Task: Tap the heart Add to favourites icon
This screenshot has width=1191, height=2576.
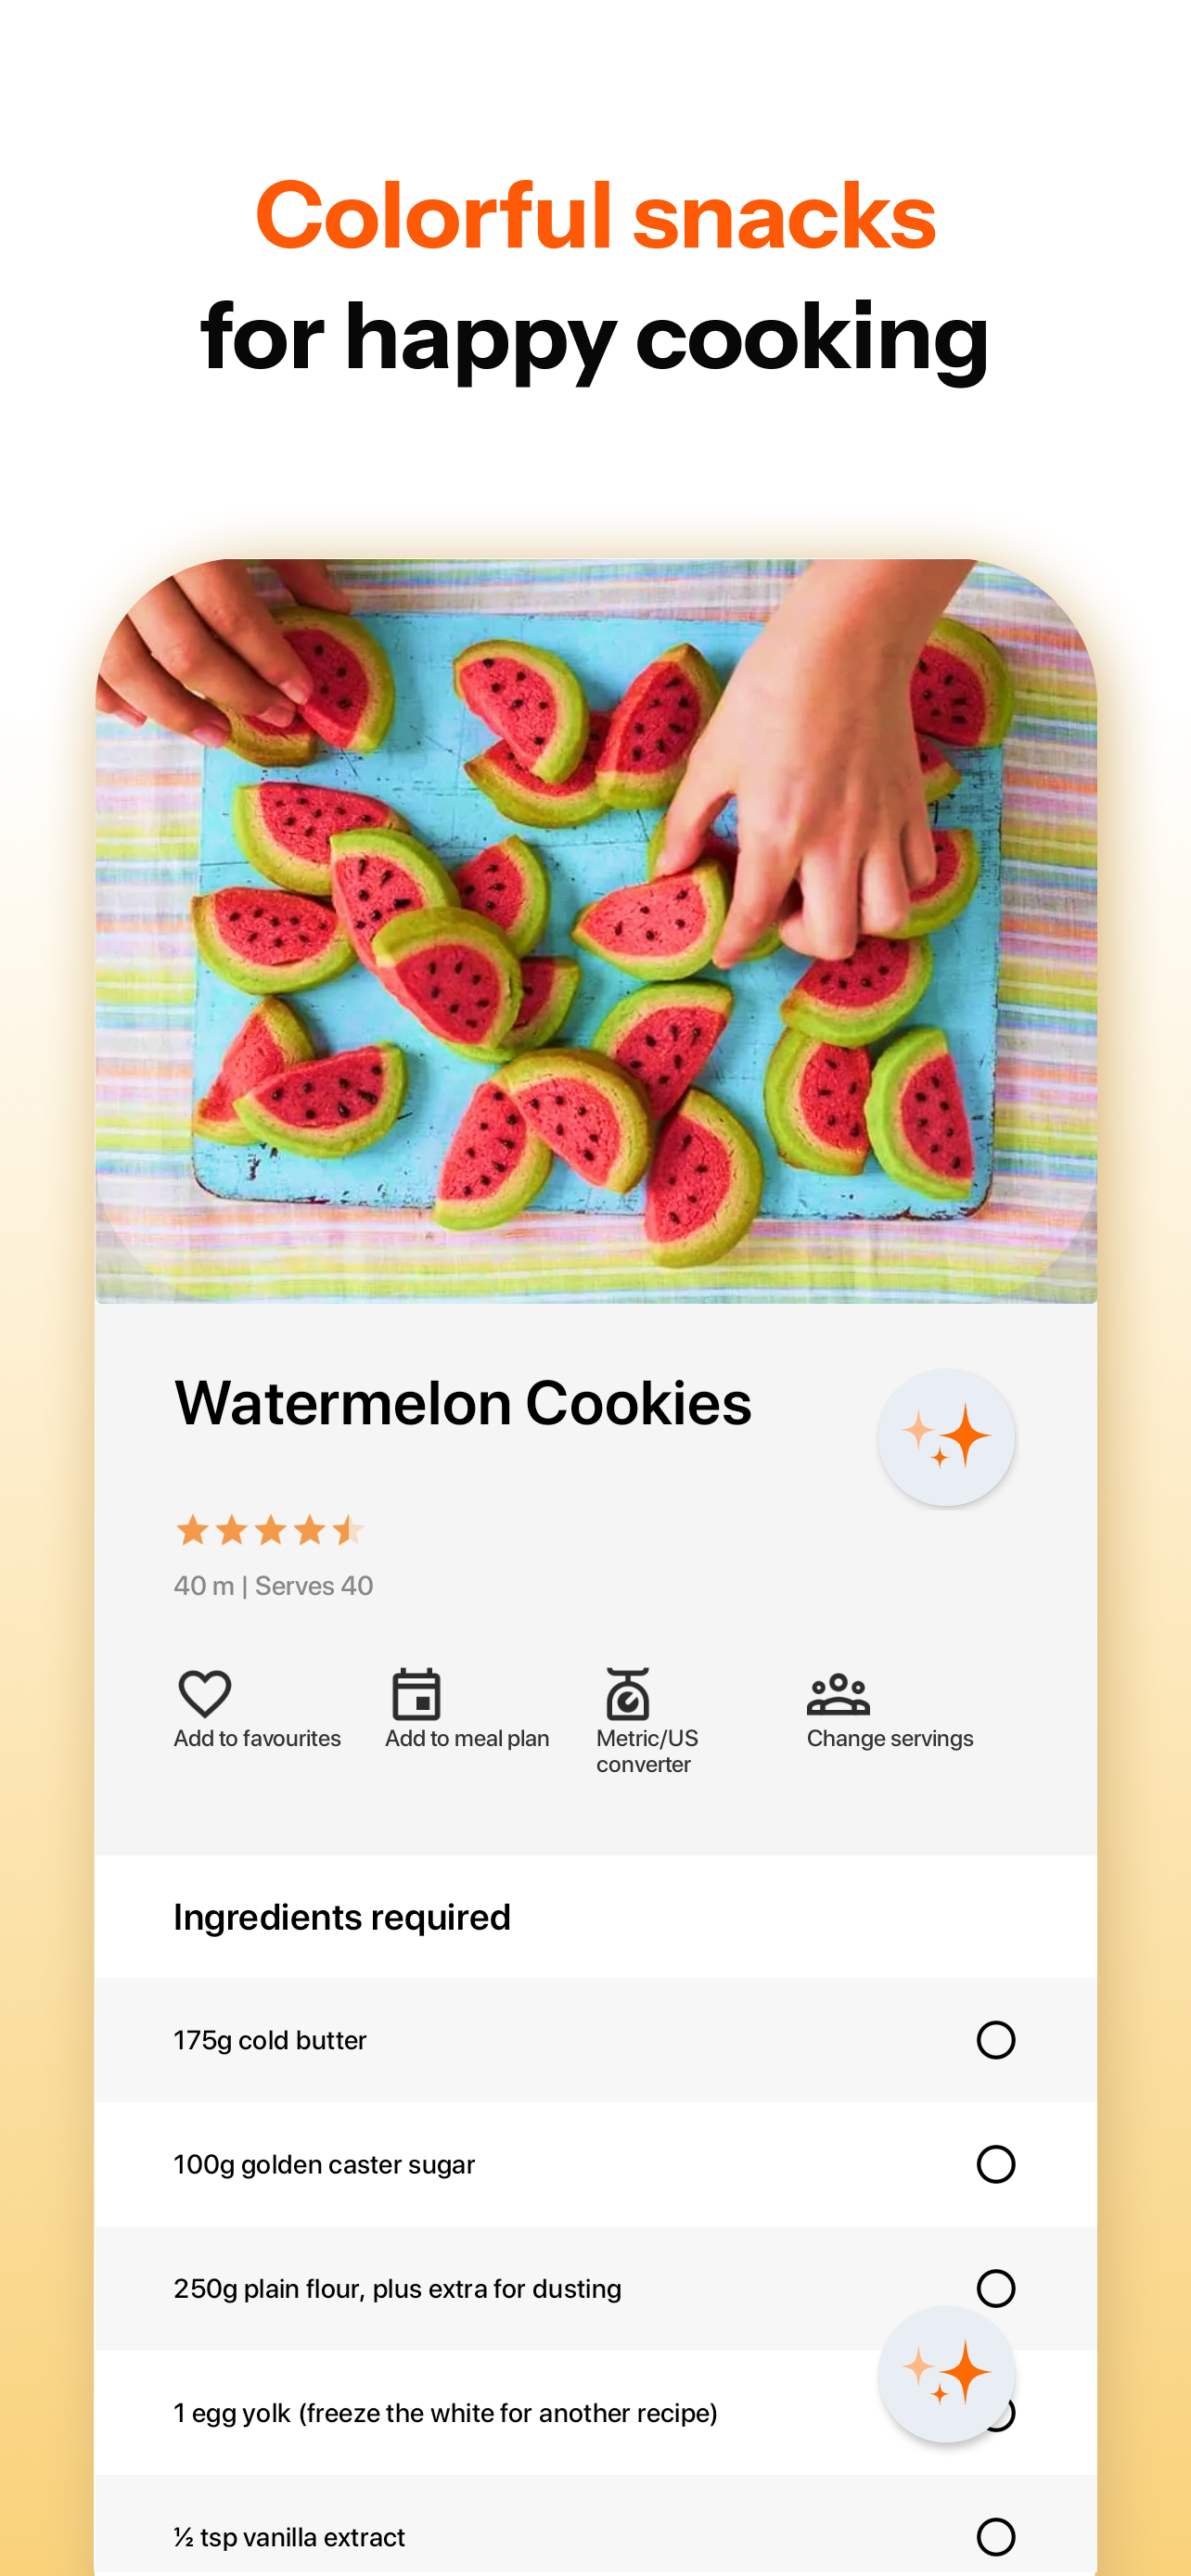Action: (204, 1693)
